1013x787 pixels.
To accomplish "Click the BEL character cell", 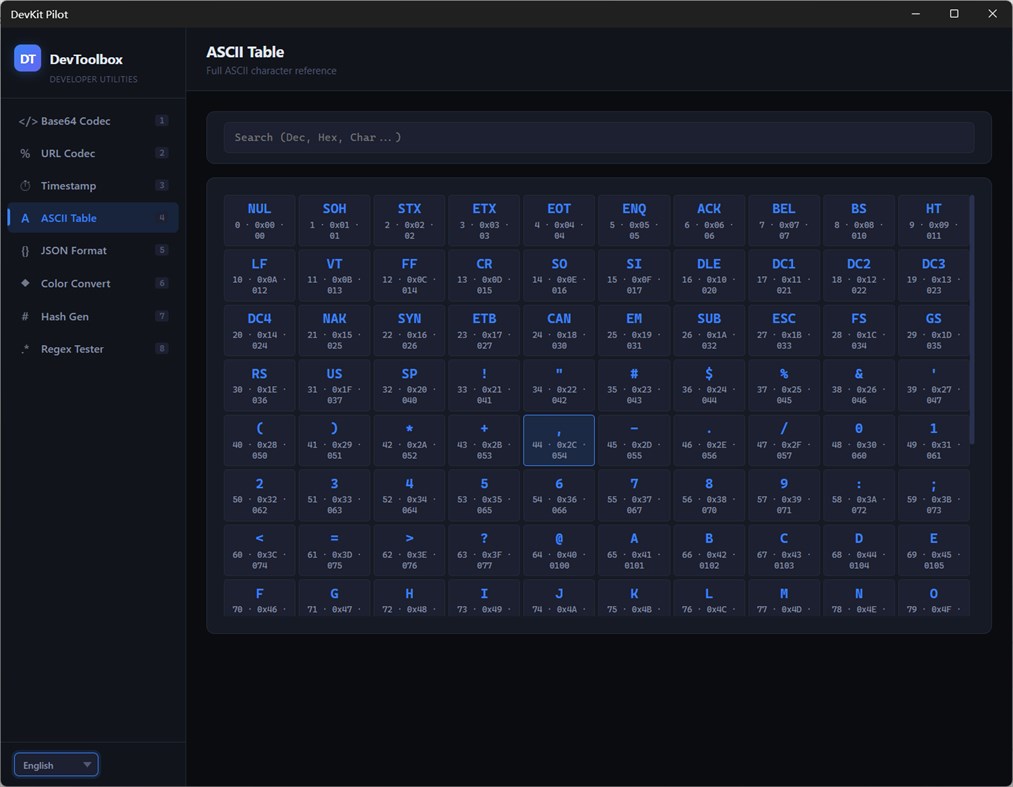I will tap(784, 220).
